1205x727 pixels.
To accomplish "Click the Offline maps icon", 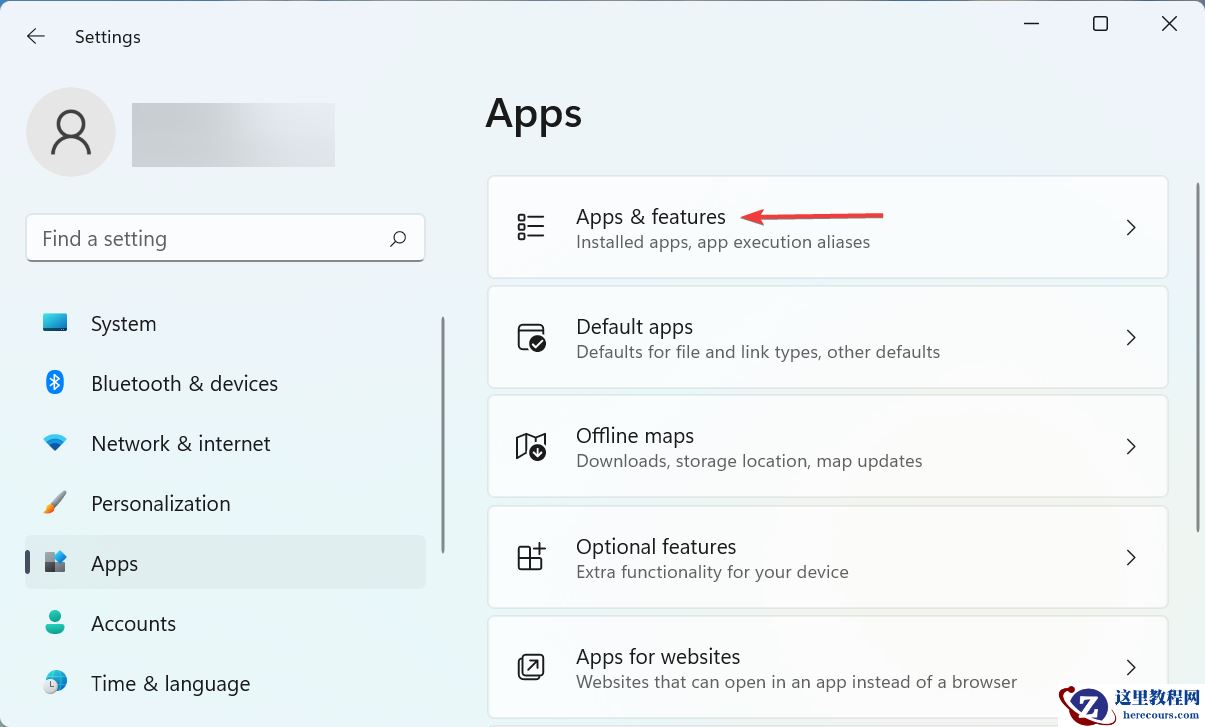I will coord(531,447).
